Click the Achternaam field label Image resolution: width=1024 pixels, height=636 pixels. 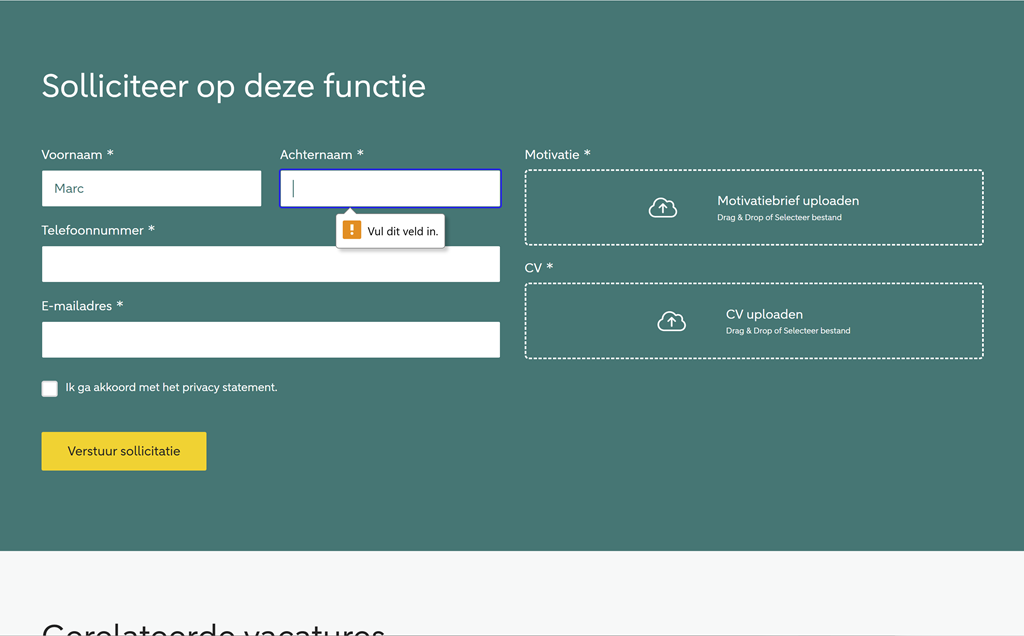tap(321, 155)
